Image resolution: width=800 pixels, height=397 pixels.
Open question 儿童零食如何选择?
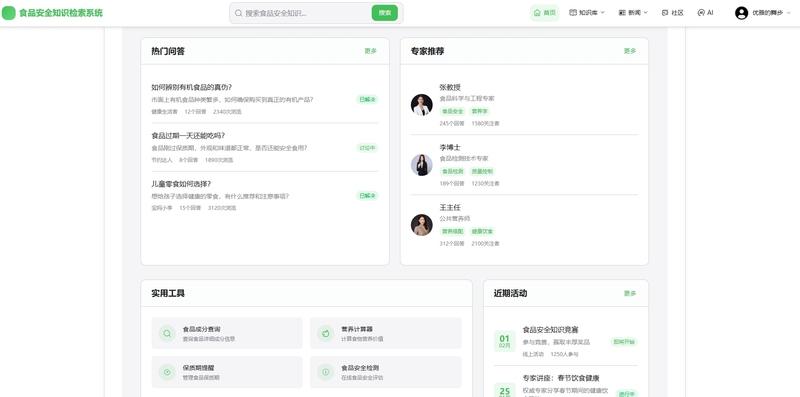(181, 184)
